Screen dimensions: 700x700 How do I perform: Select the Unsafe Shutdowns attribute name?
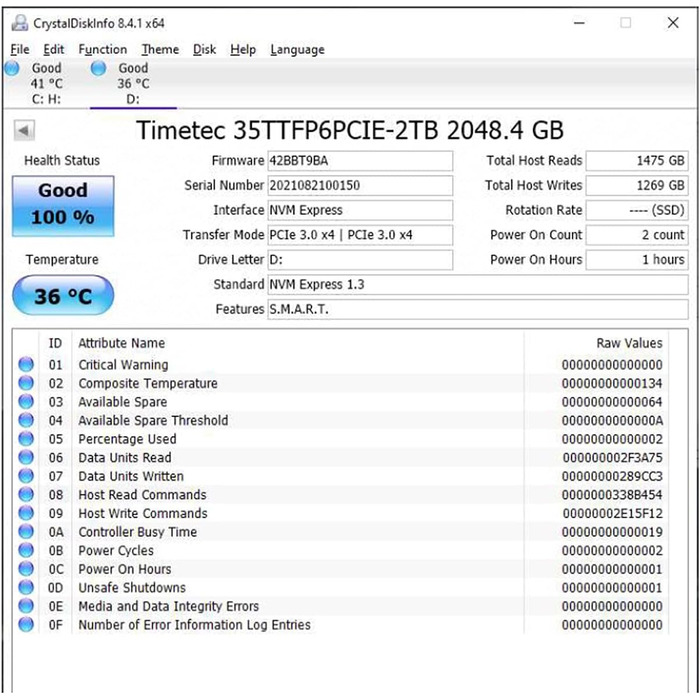point(132,588)
